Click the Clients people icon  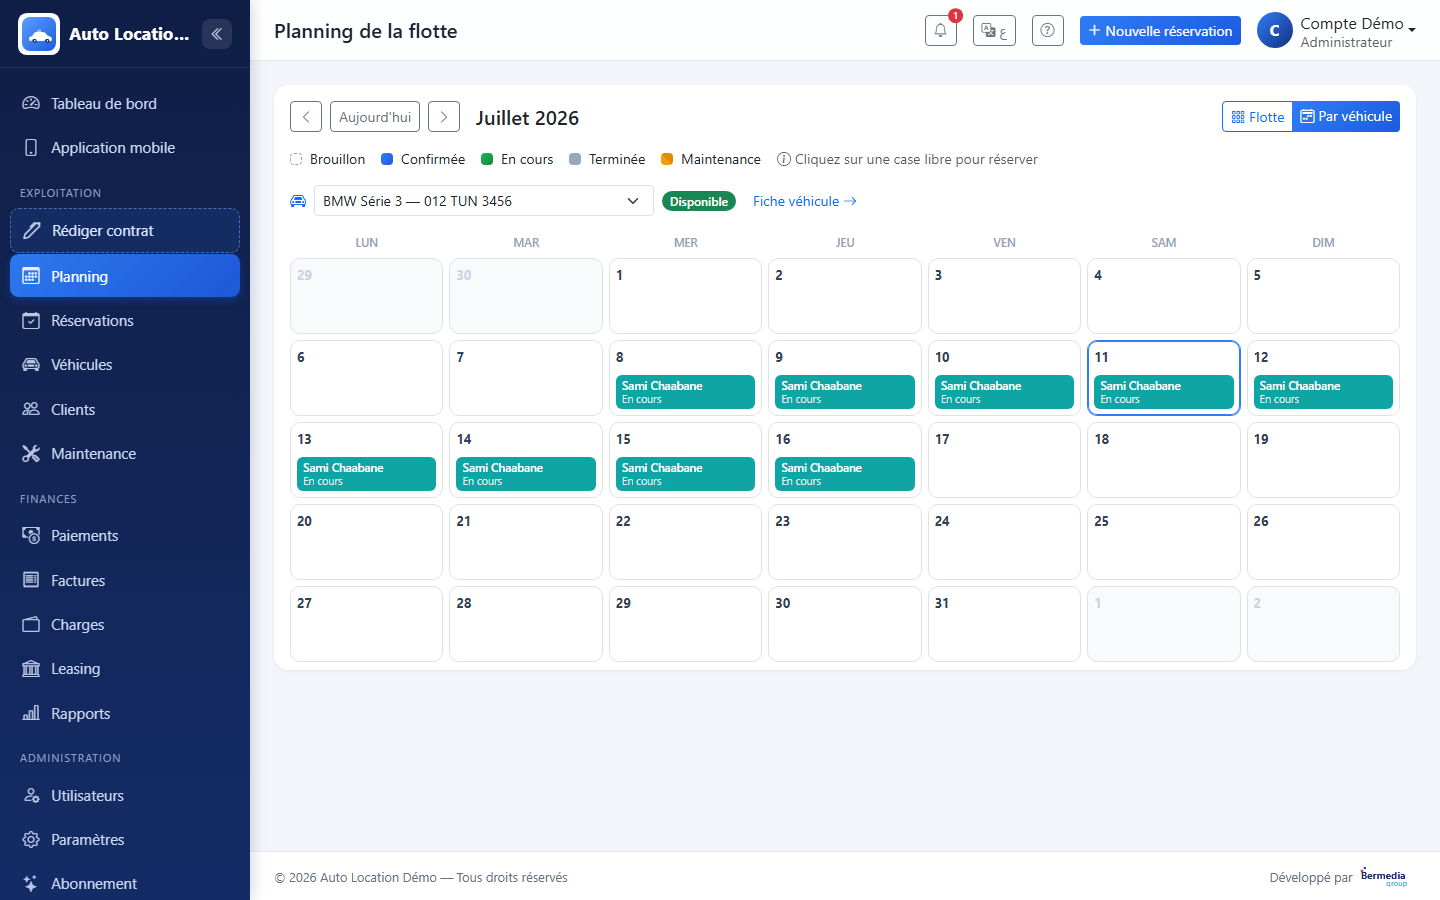(31, 409)
